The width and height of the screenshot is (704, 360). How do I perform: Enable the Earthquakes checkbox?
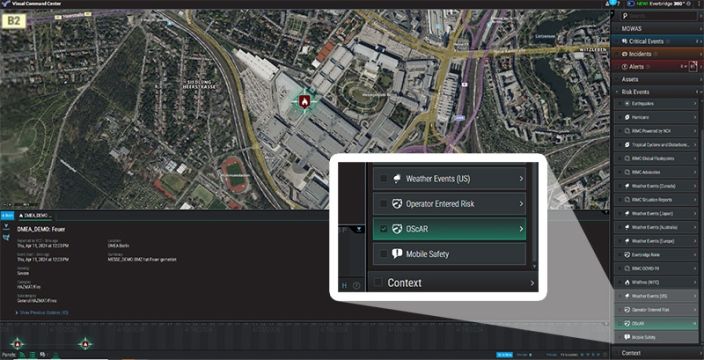coord(621,104)
